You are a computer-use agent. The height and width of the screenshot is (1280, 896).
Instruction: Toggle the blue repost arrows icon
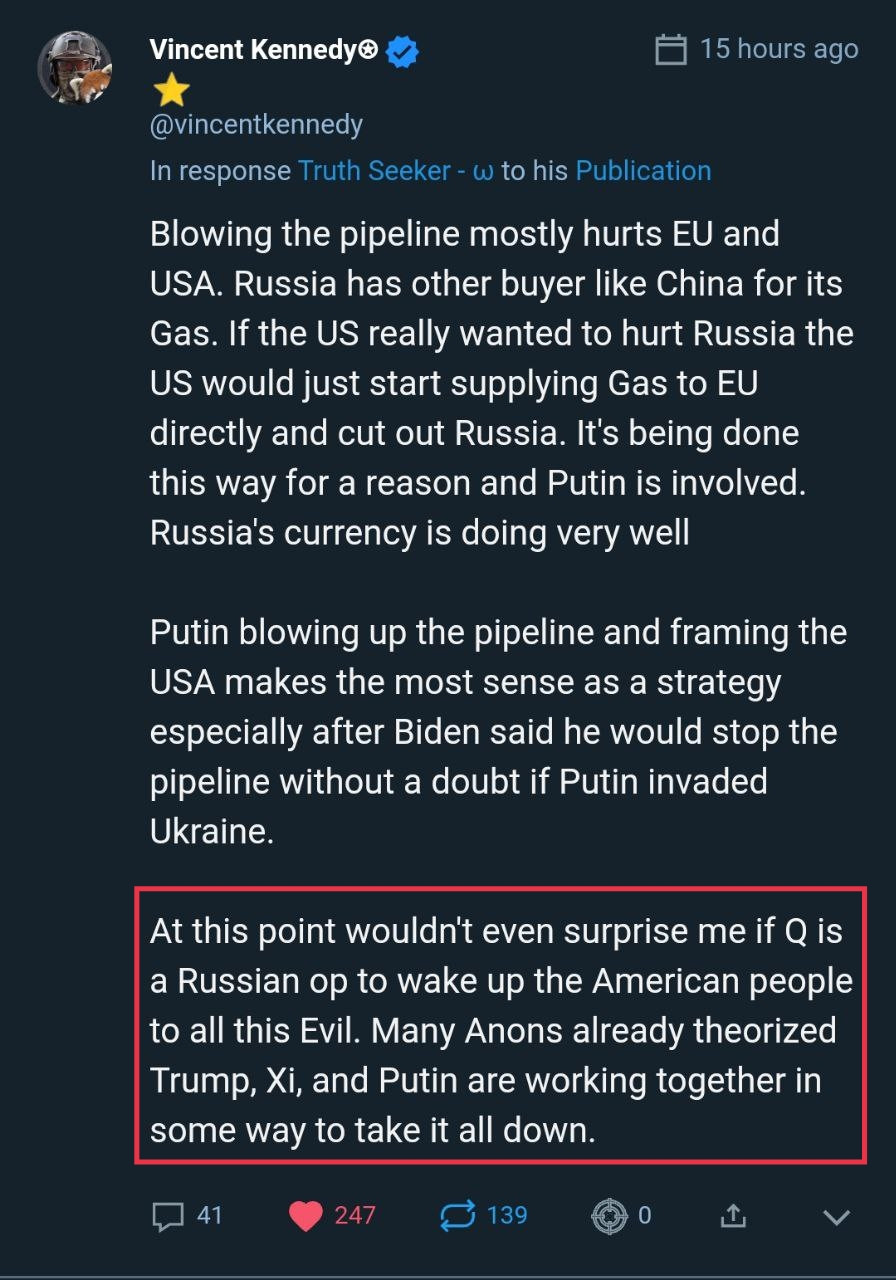coord(457,1216)
